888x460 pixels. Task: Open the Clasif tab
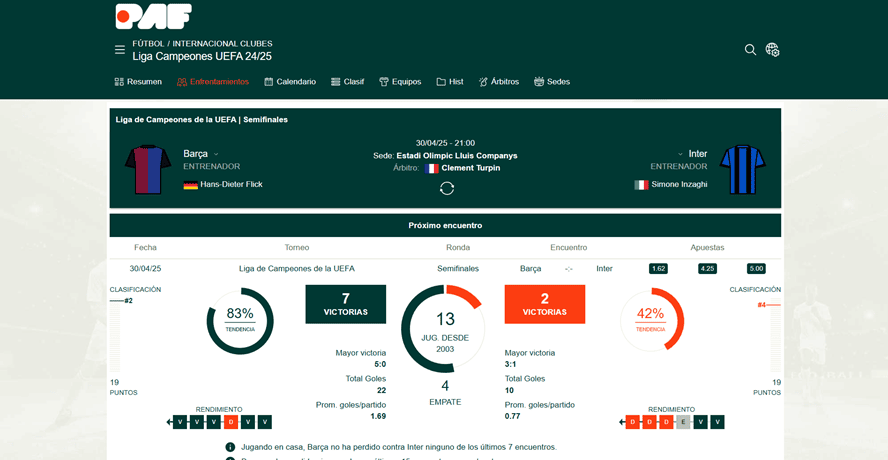(x=348, y=82)
